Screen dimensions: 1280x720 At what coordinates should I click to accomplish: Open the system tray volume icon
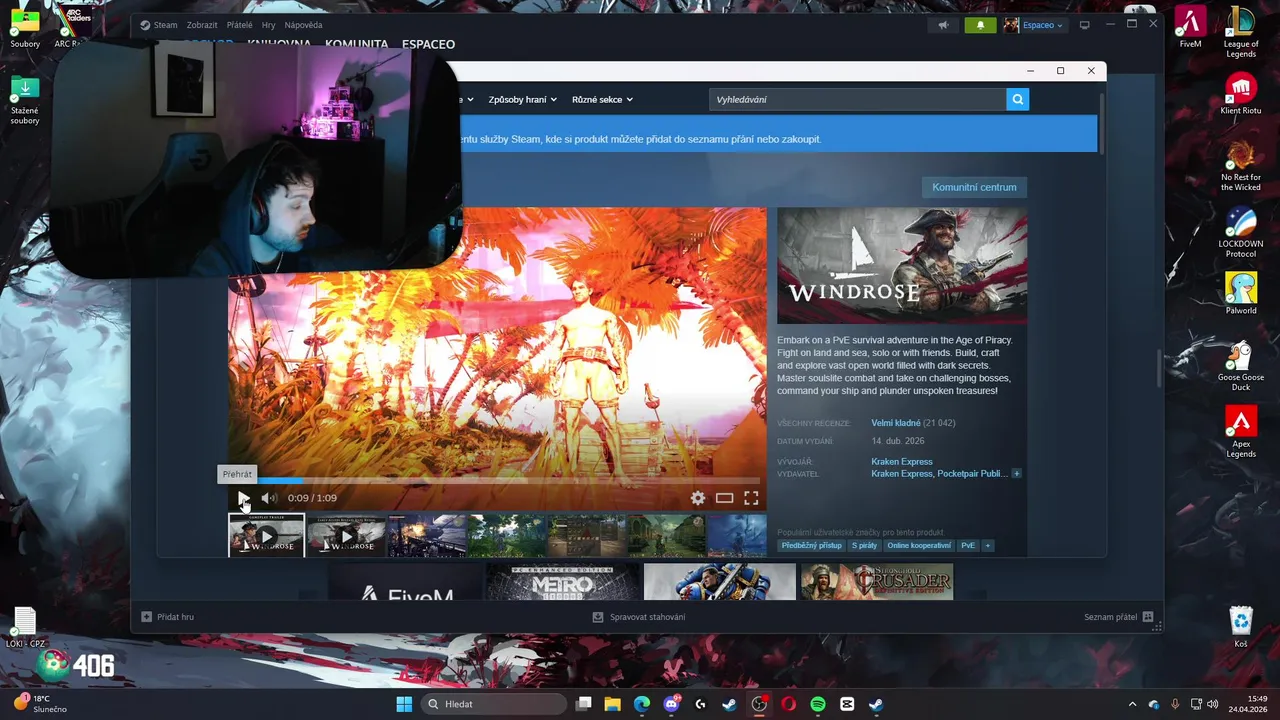coord(1212,704)
